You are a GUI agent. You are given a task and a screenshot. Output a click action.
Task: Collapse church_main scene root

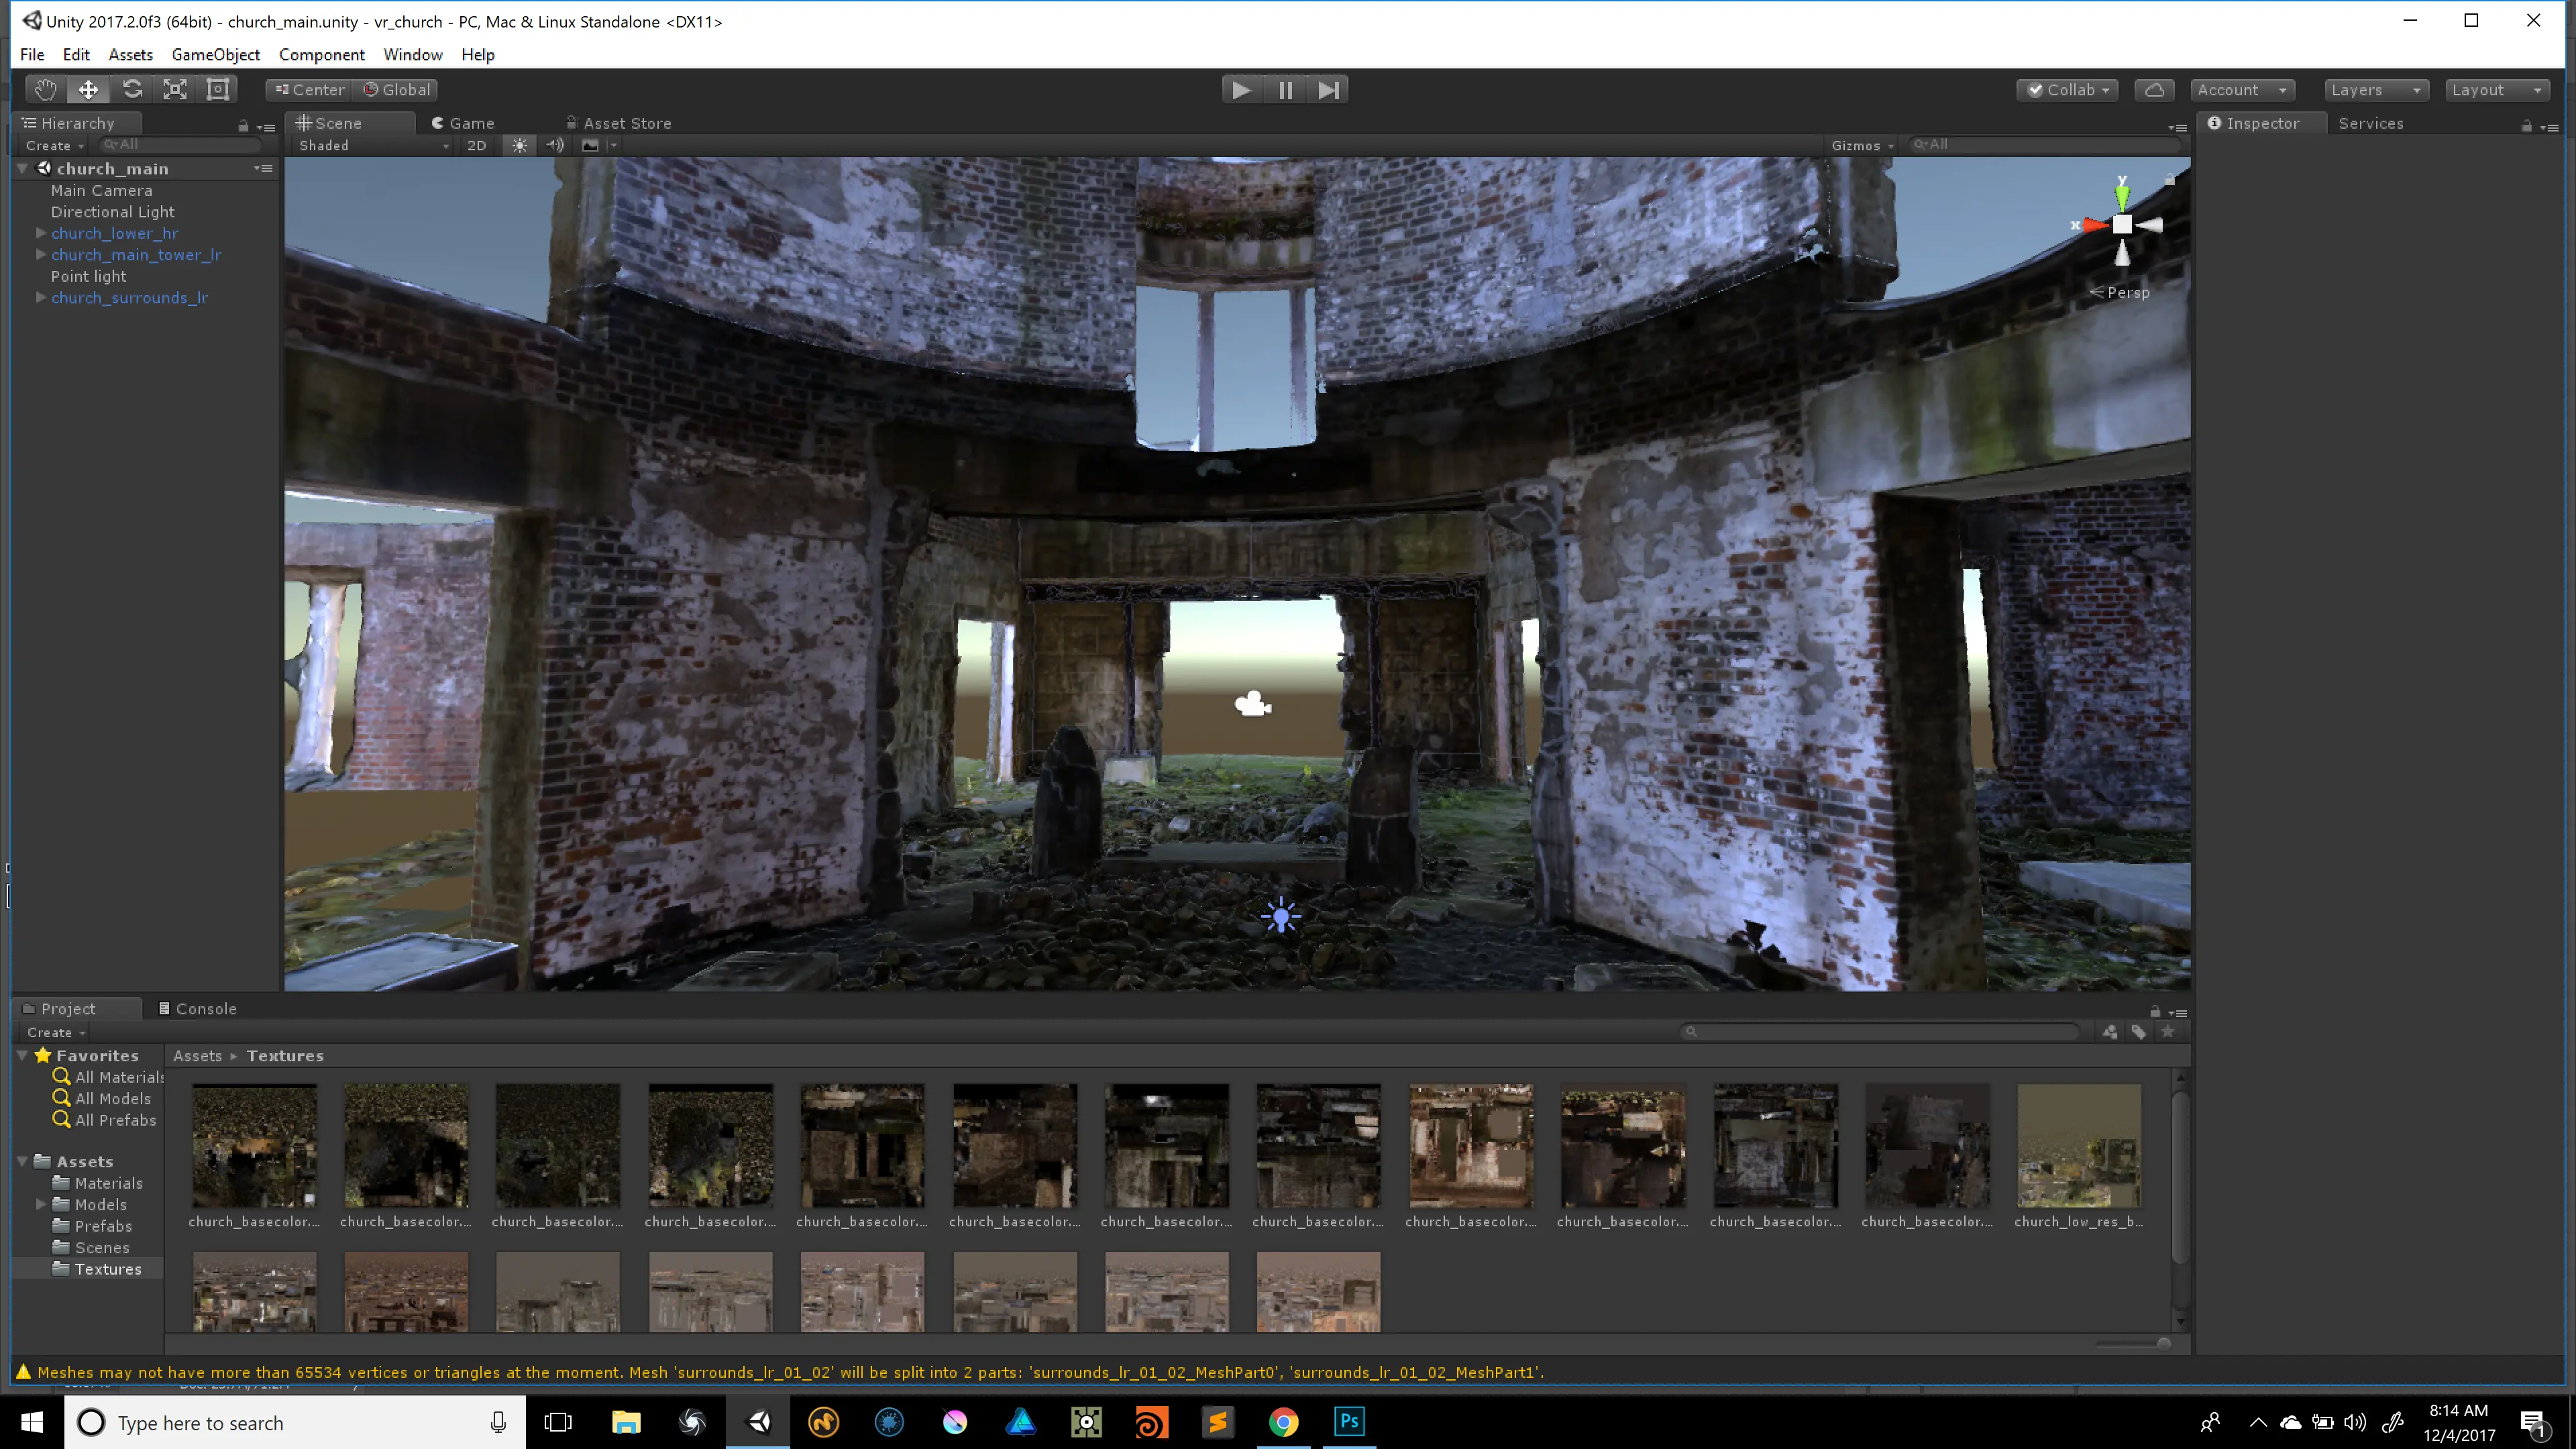coord(22,169)
